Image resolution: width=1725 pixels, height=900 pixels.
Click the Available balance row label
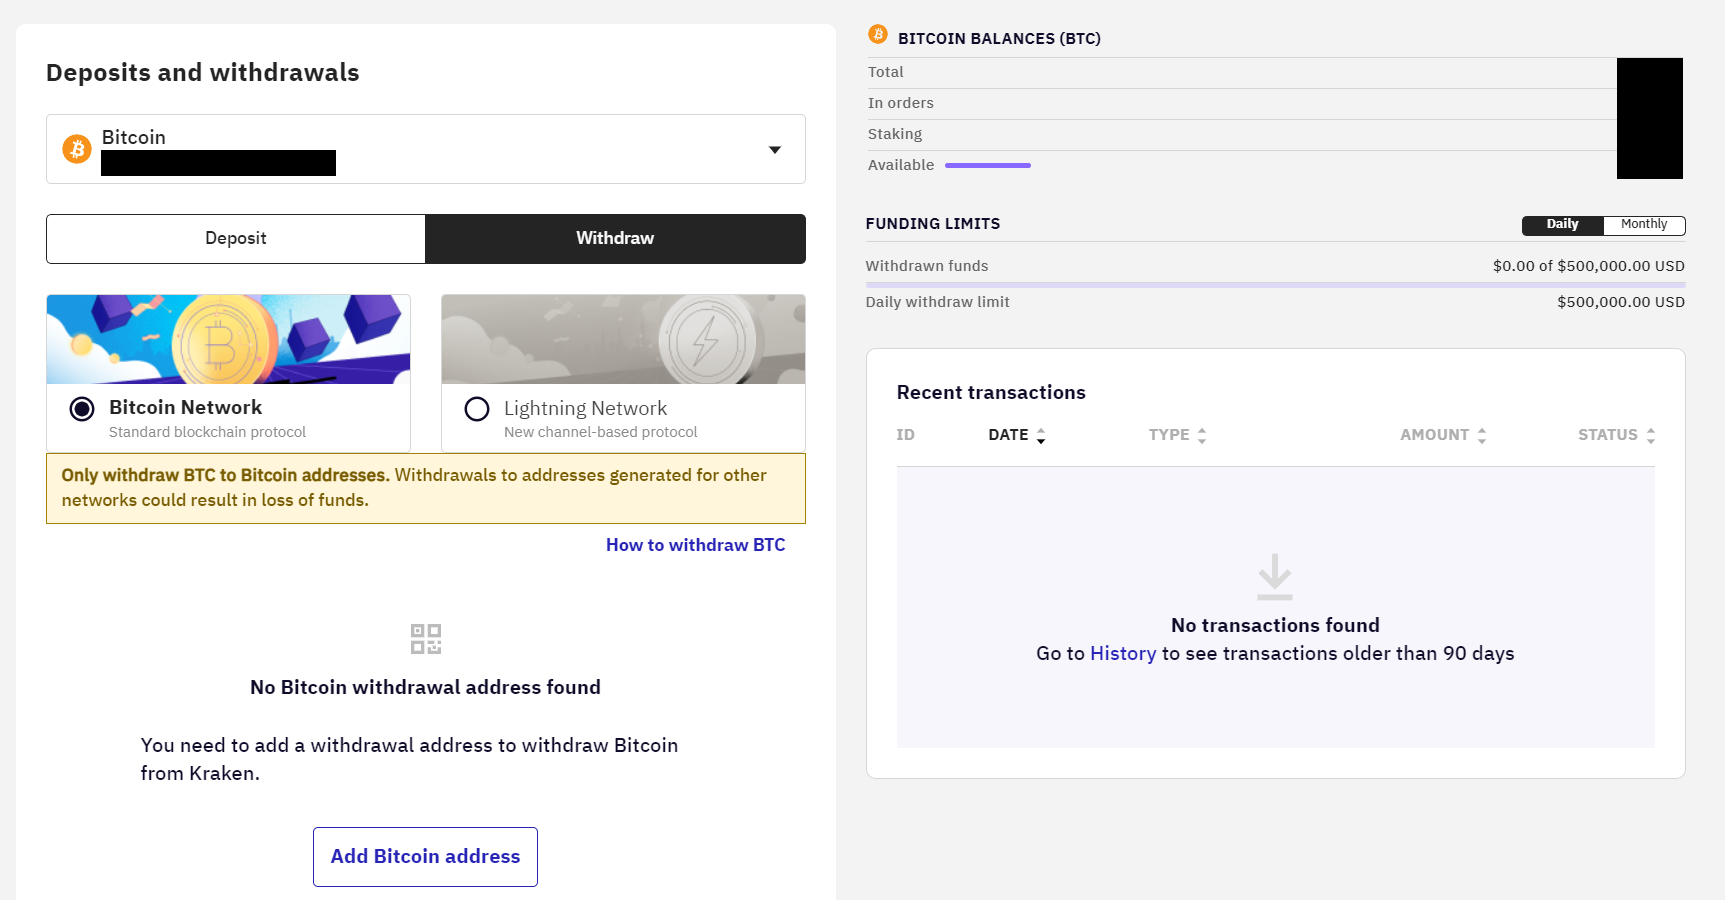click(x=901, y=165)
